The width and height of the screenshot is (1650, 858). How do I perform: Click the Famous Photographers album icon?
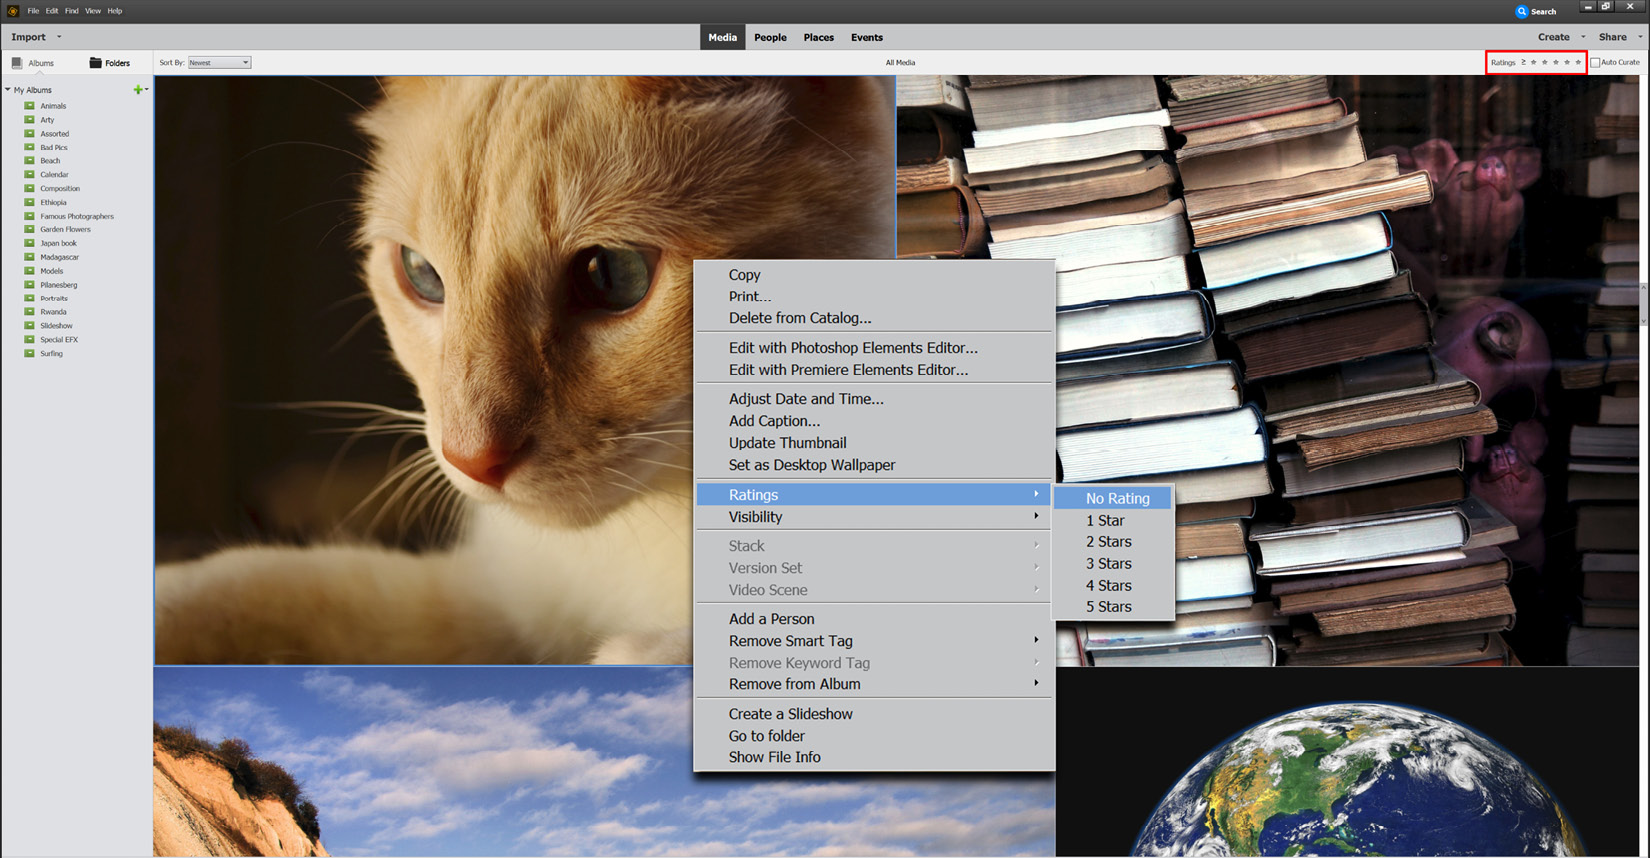pos(30,216)
